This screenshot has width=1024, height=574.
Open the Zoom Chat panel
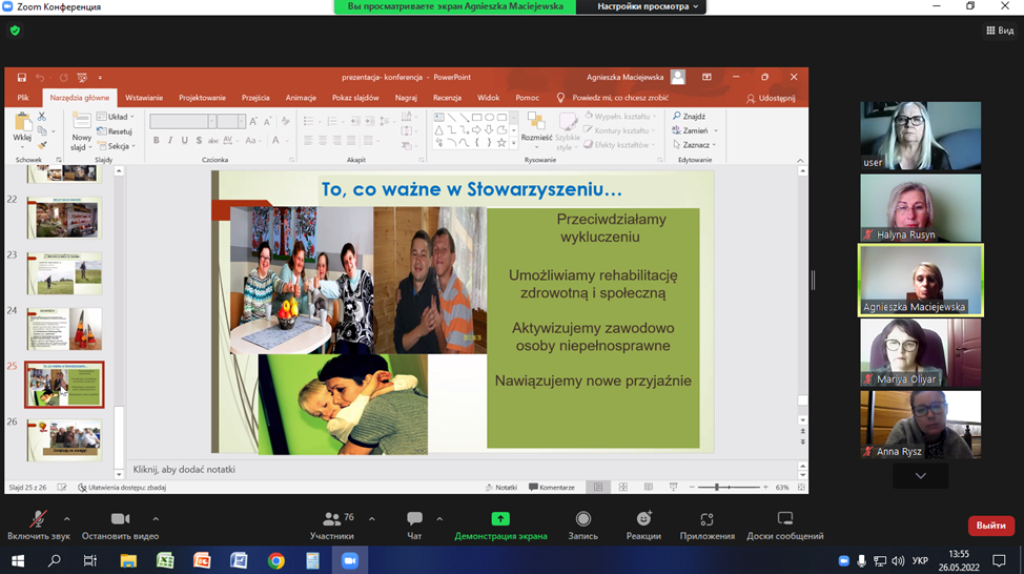coord(414,519)
